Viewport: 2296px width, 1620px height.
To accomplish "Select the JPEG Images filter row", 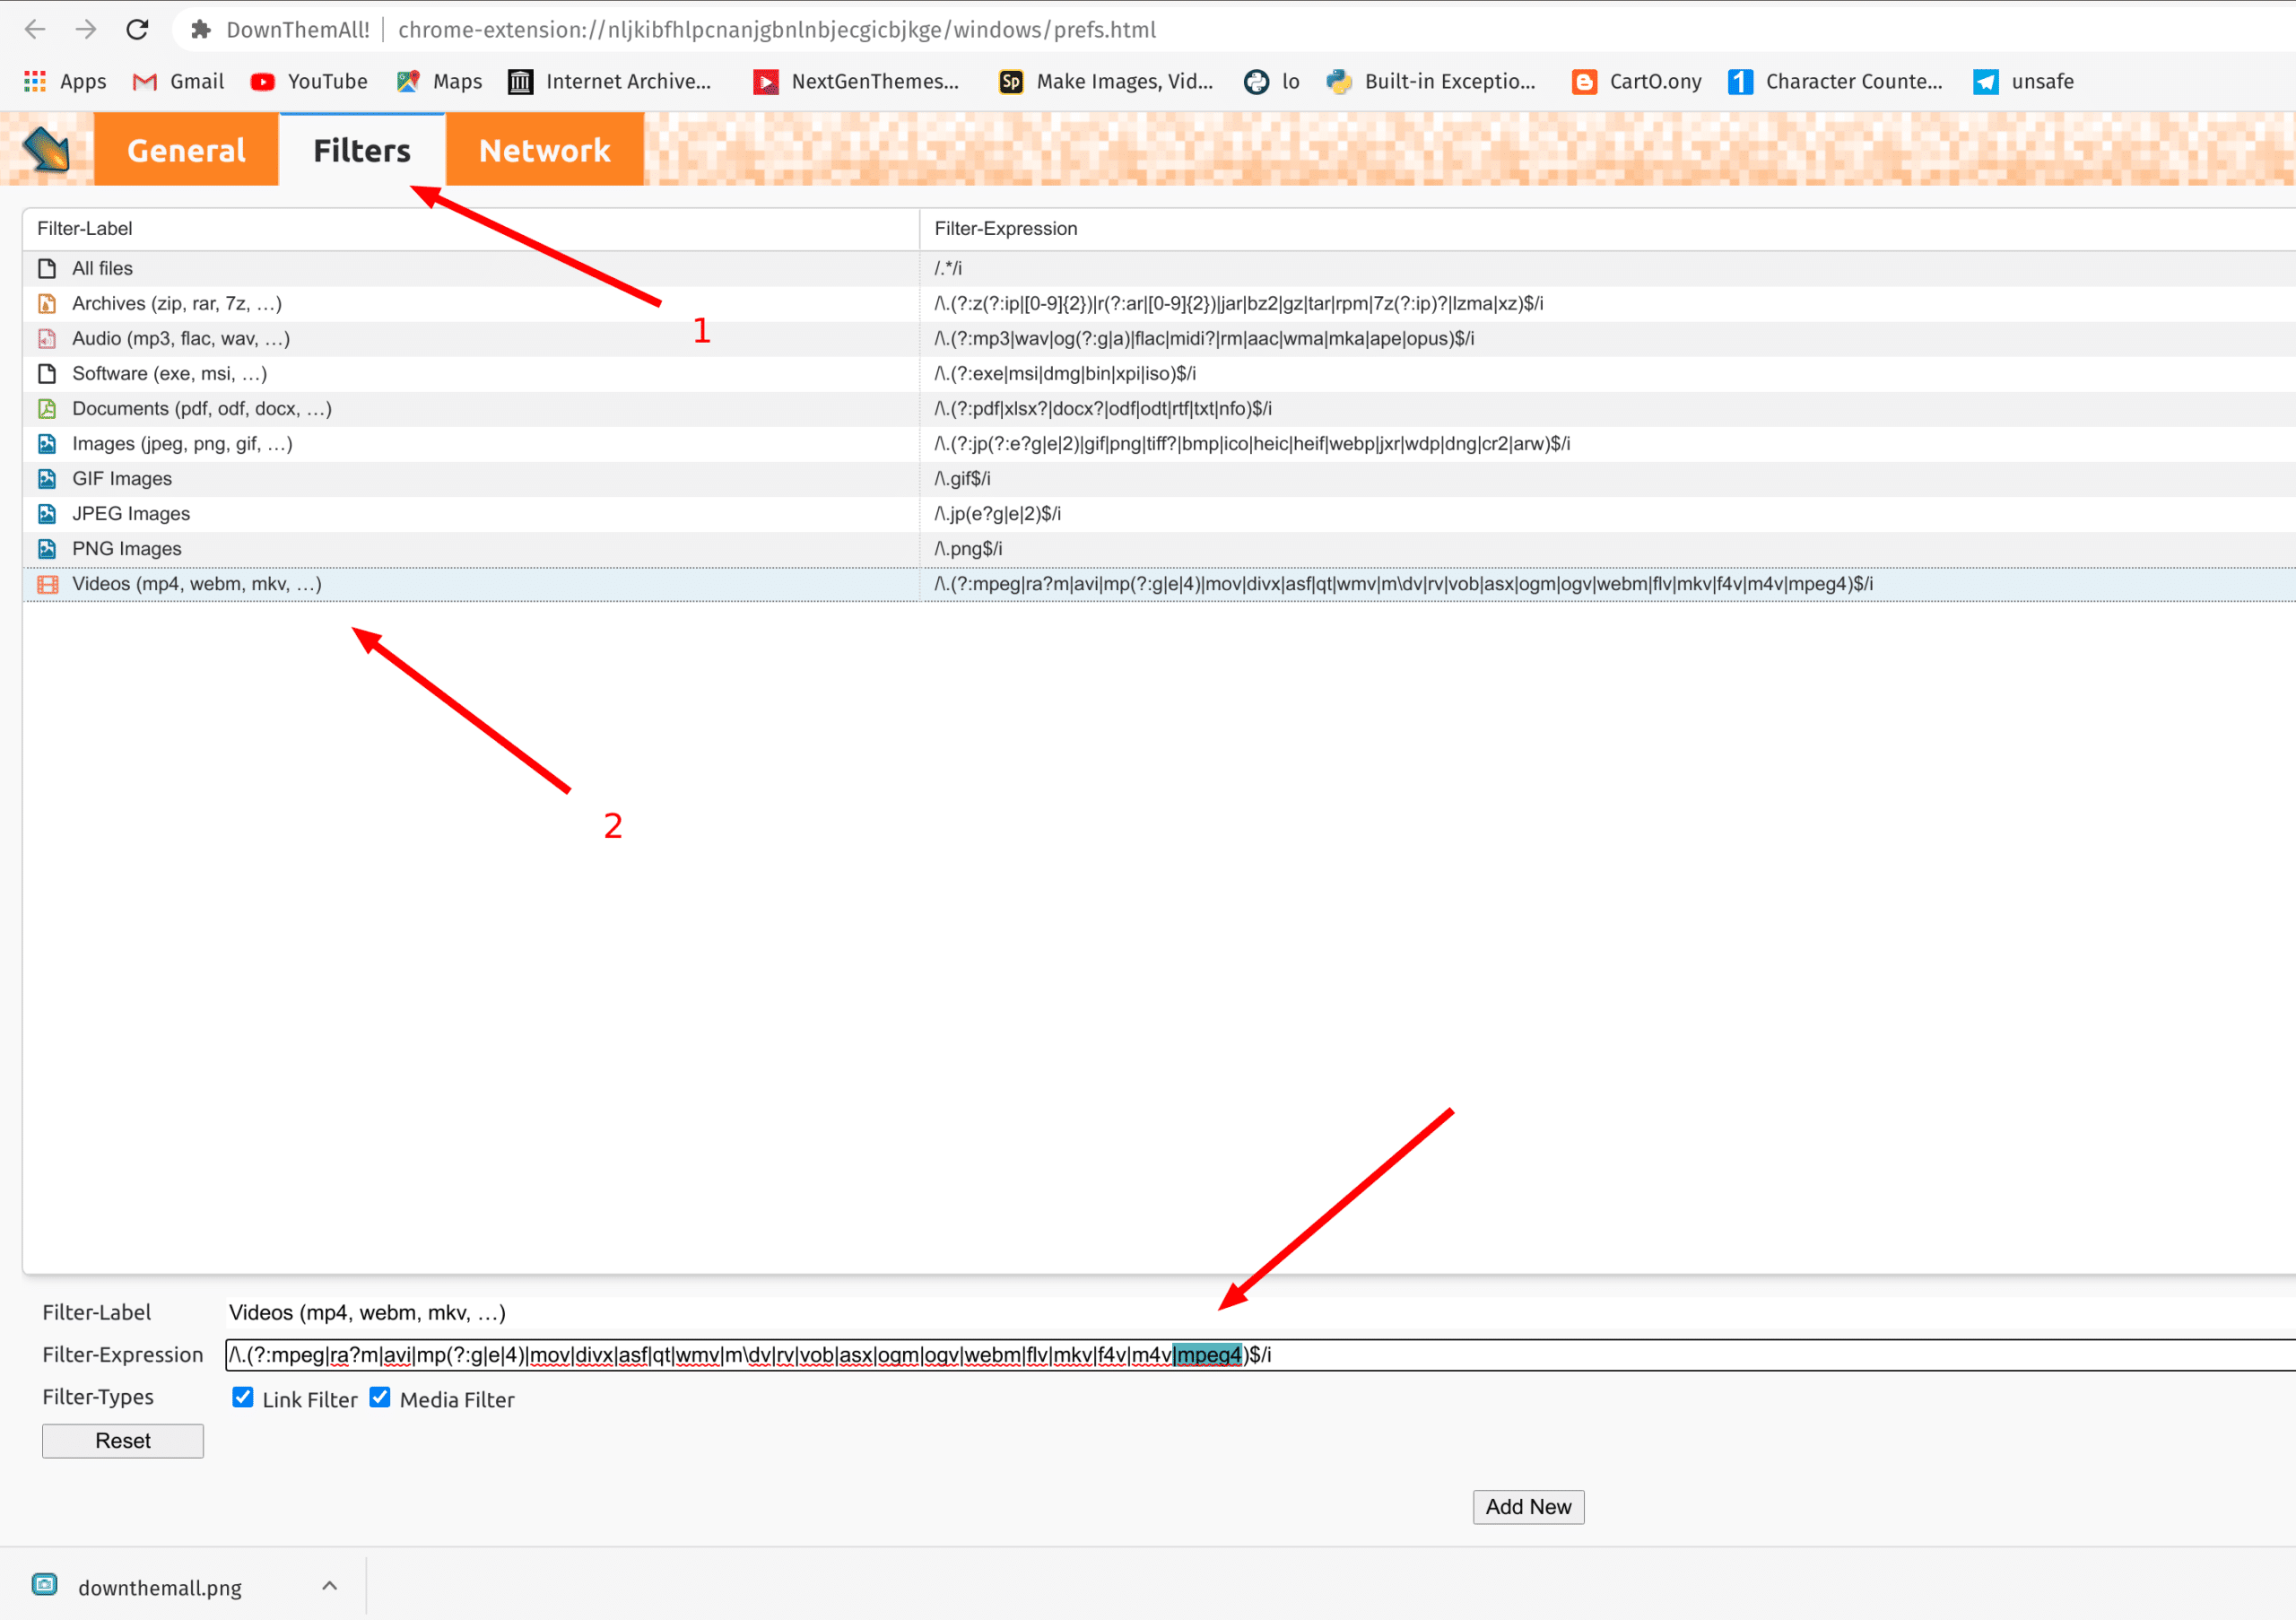I will 131,514.
